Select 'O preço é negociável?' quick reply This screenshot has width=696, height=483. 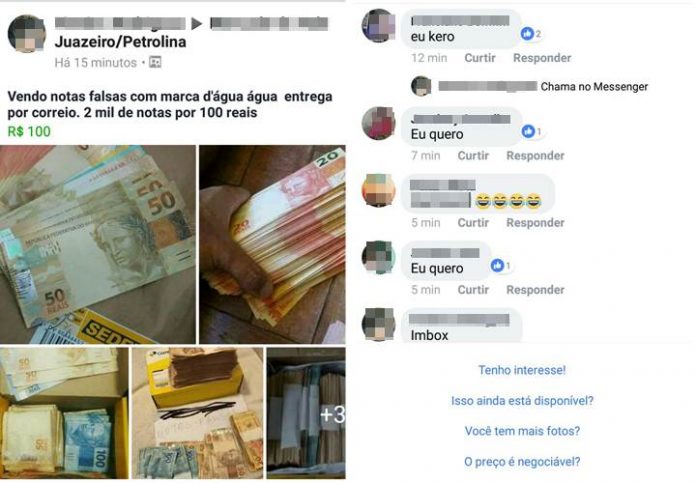coord(522,462)
